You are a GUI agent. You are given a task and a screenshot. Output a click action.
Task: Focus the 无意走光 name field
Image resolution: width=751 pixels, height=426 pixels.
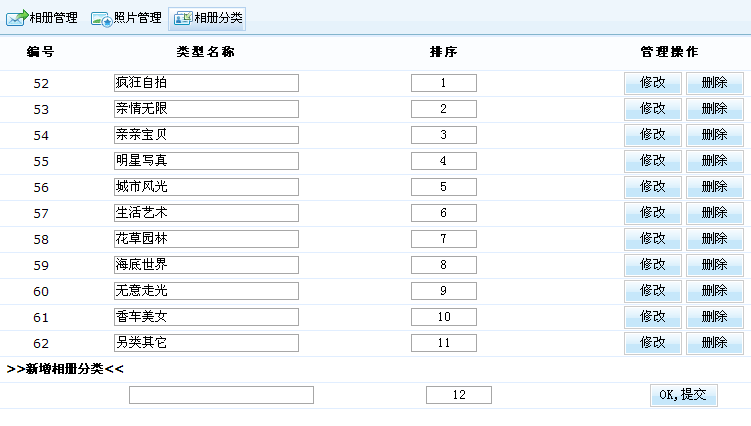point(206,291)
